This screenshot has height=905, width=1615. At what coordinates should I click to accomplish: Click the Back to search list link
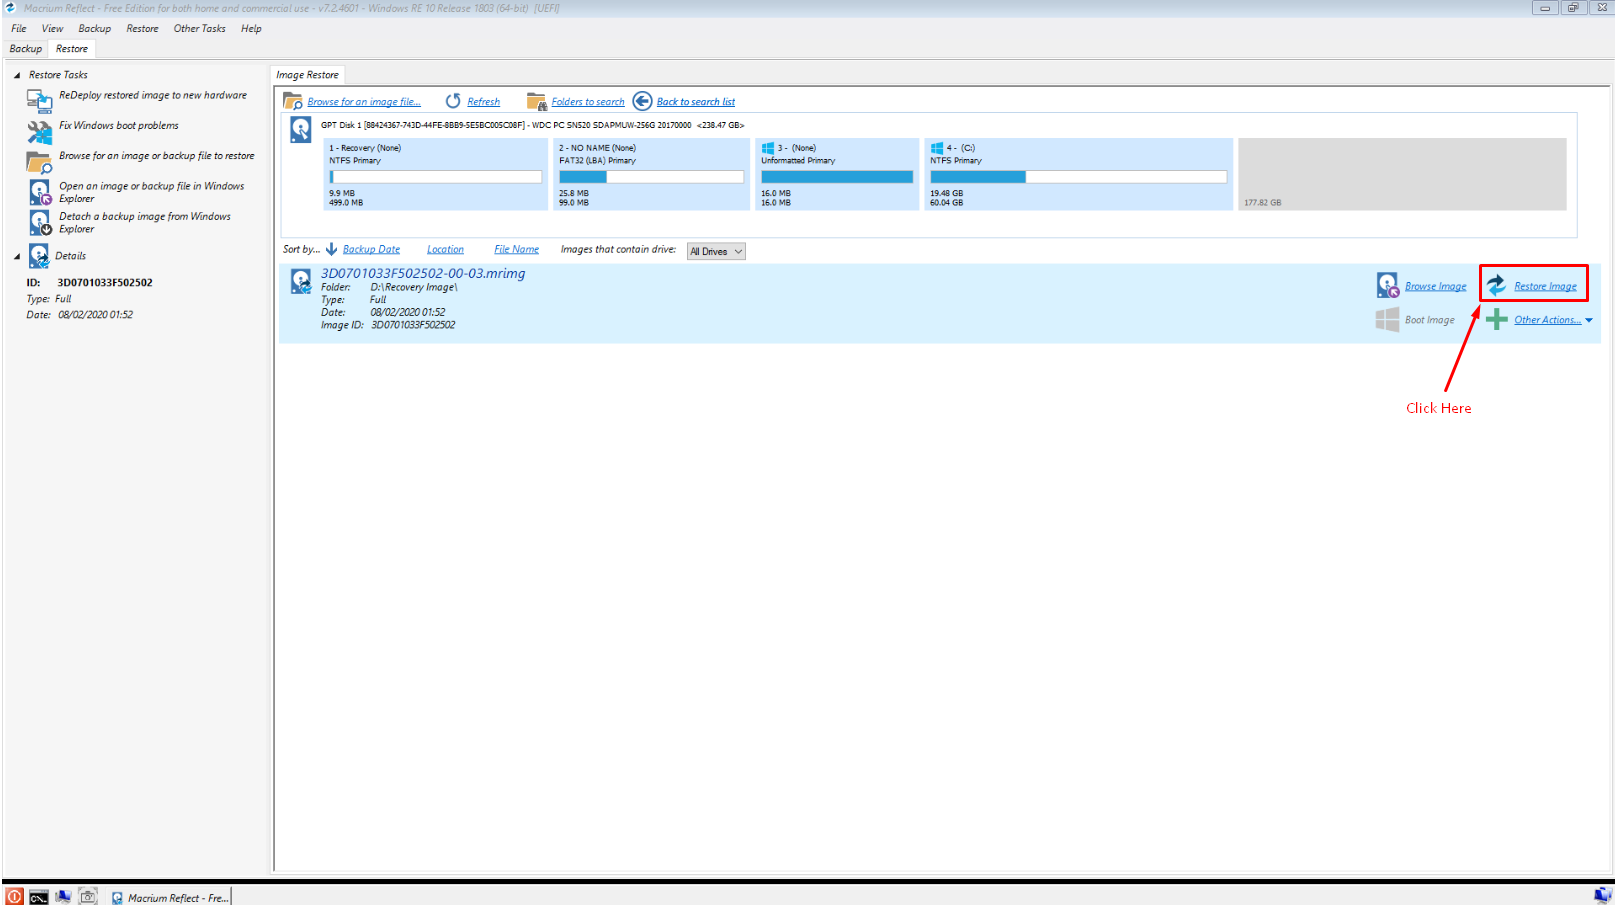click(x=696, y=102)
